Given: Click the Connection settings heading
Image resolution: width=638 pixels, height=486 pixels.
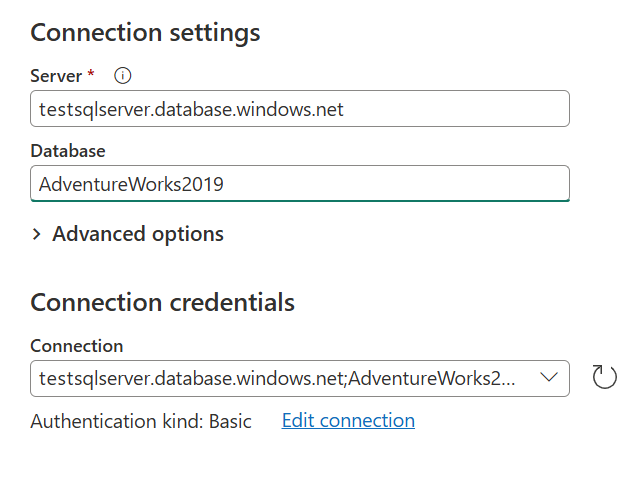Looking at the screenshot, I should (145, 32).
